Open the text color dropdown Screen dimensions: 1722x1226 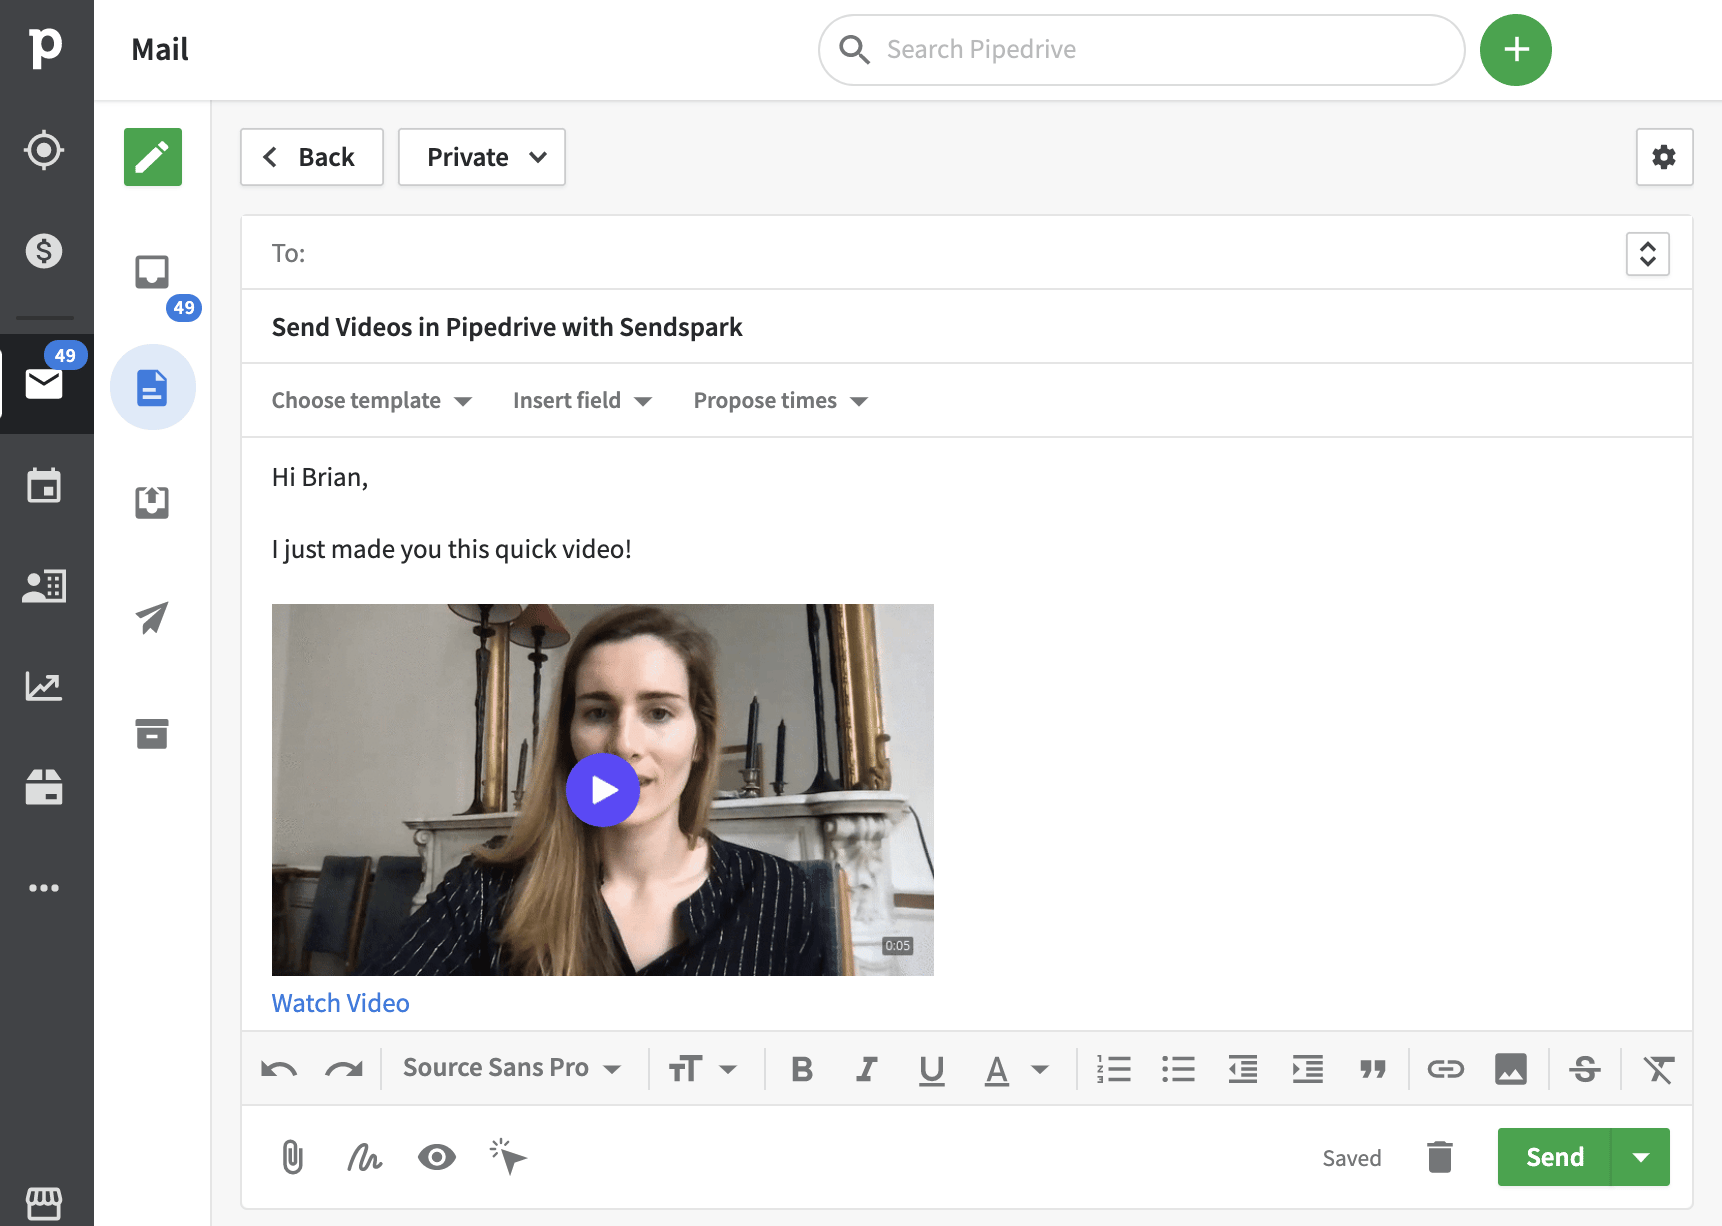point(1017,1069)
